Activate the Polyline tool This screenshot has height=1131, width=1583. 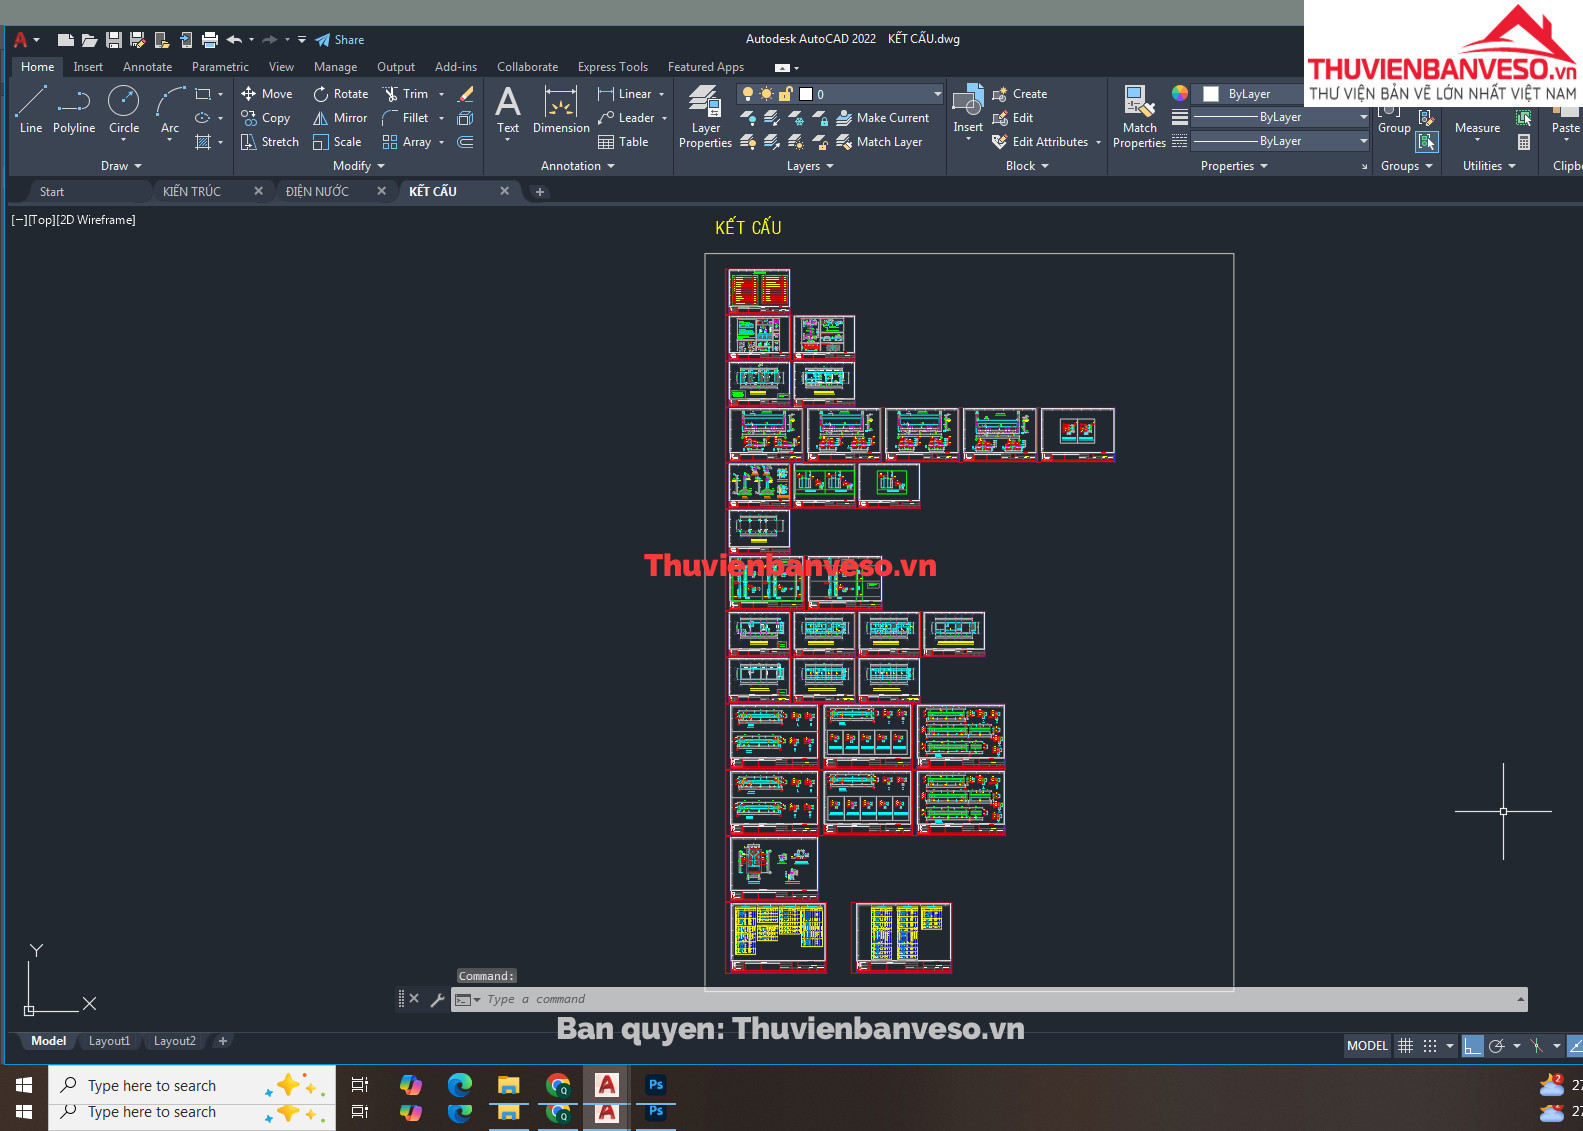[x=74, y=109]
